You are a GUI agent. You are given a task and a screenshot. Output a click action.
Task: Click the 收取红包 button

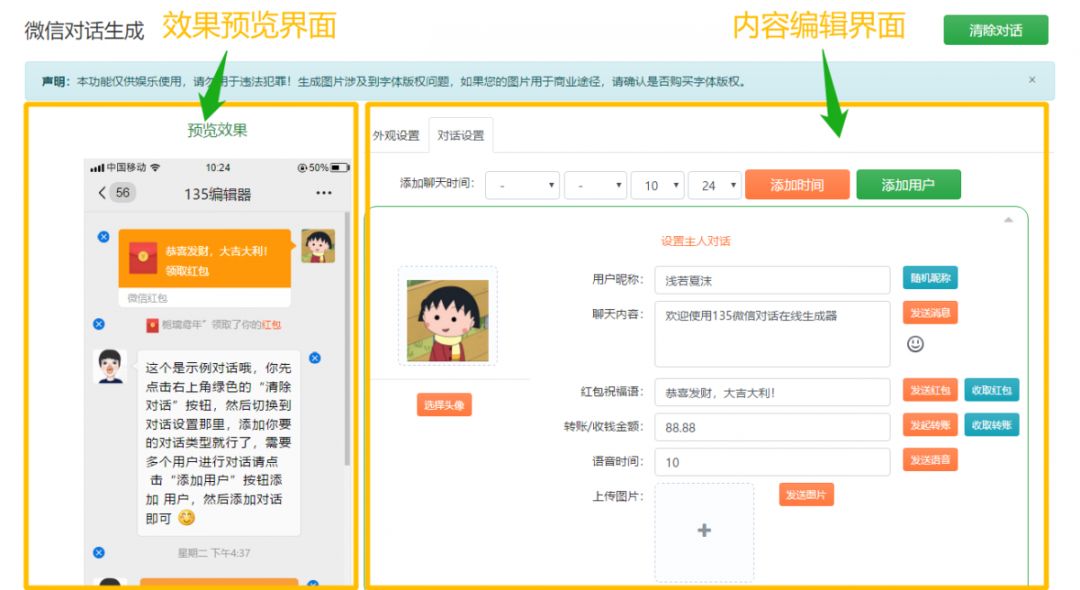(991, 390)
